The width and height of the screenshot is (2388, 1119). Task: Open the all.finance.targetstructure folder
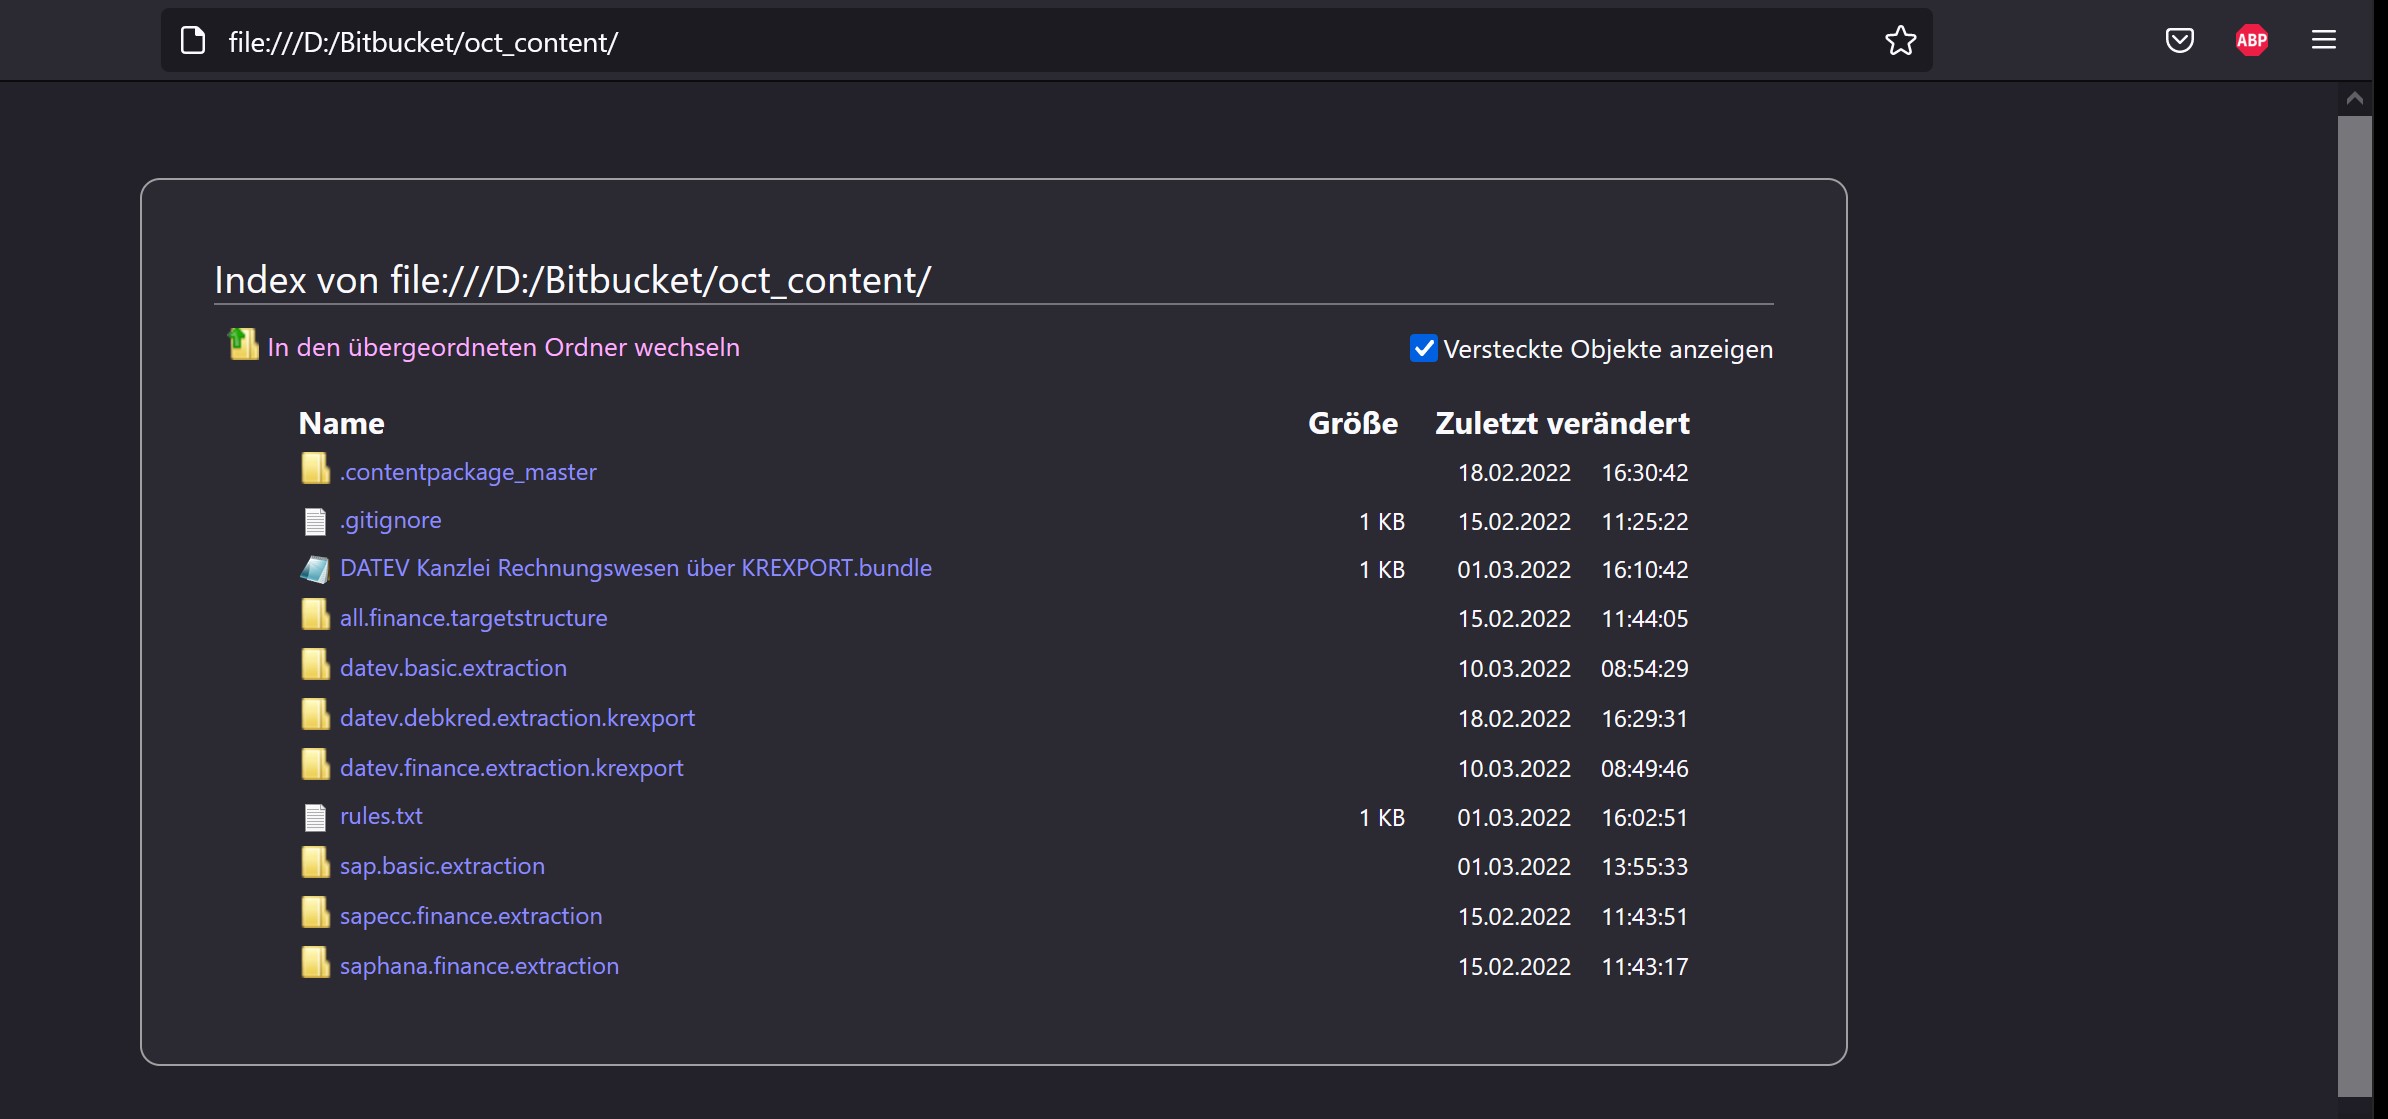click(x=474, y=618)
